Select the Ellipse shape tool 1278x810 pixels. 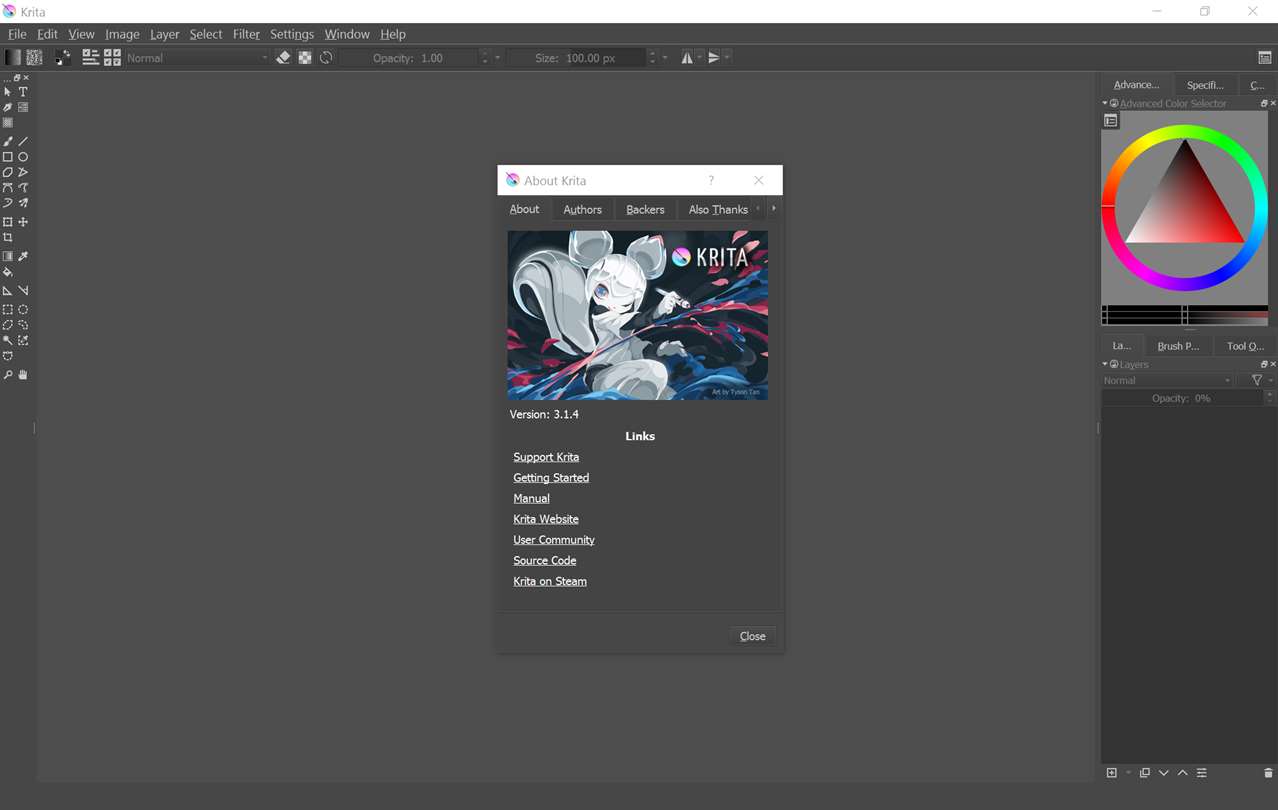[x=23, y=157]
